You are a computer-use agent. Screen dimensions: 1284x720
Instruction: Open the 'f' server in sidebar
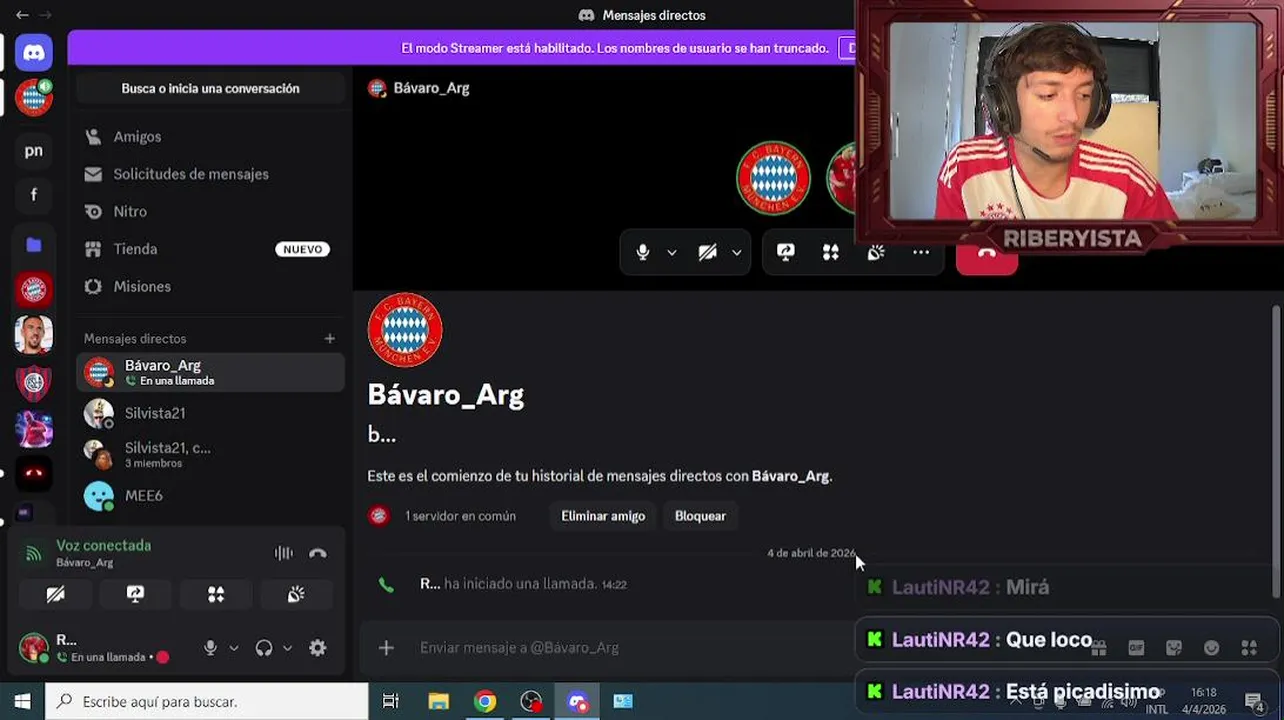point(34,196)
